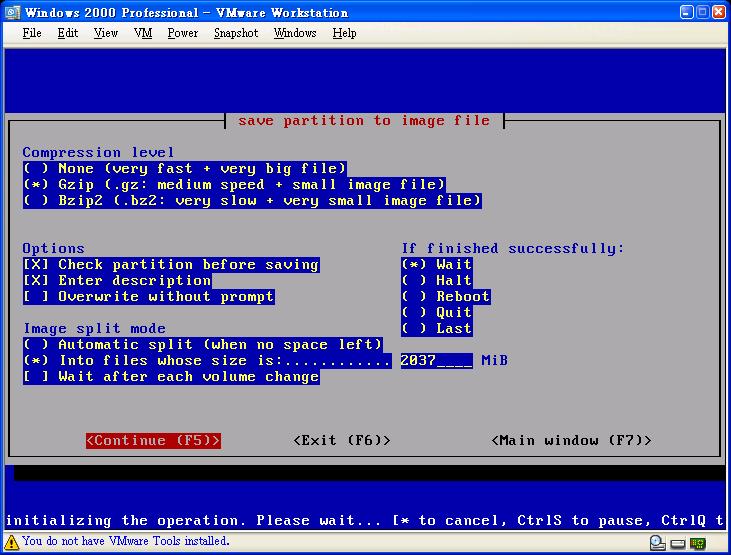Click Main window (F7) button
Image resolution: width=731 pixels, height=555 pixels.
tap(572, 440)
